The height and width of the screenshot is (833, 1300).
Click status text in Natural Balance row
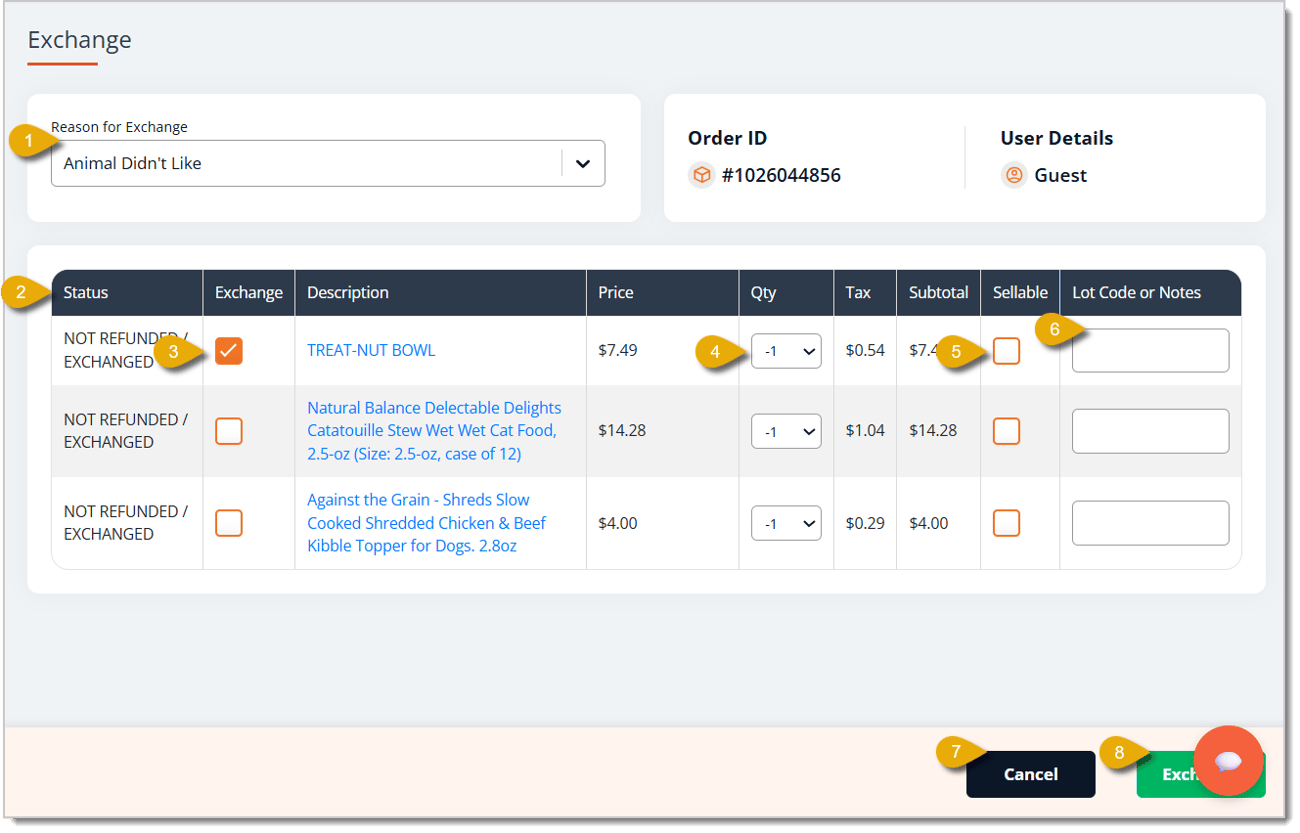[125, 431]
